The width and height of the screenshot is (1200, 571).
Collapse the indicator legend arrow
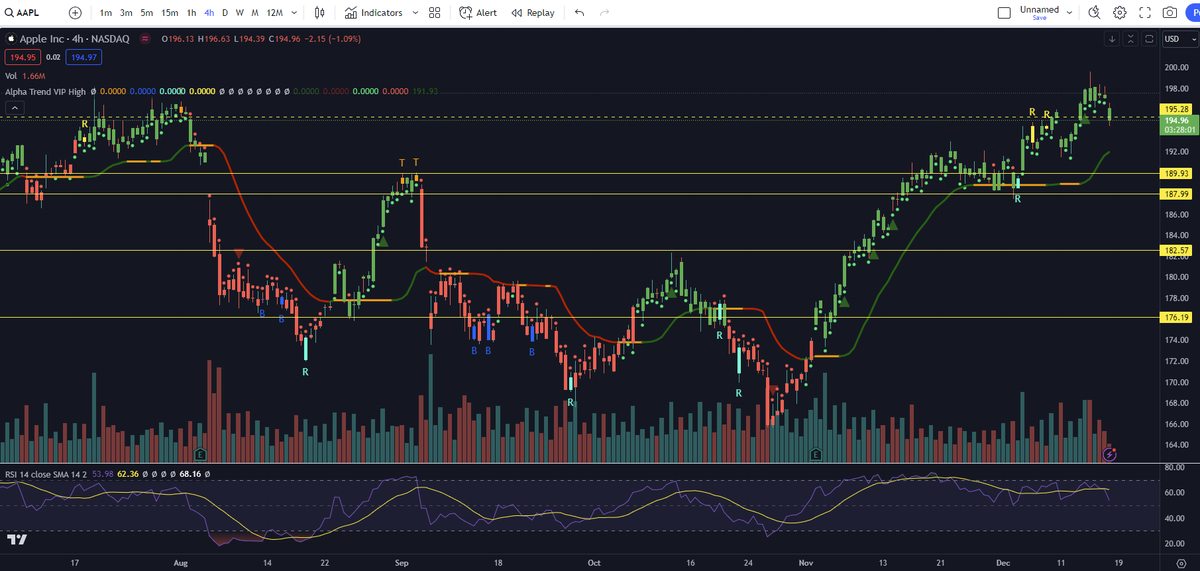tap(14, 107)
